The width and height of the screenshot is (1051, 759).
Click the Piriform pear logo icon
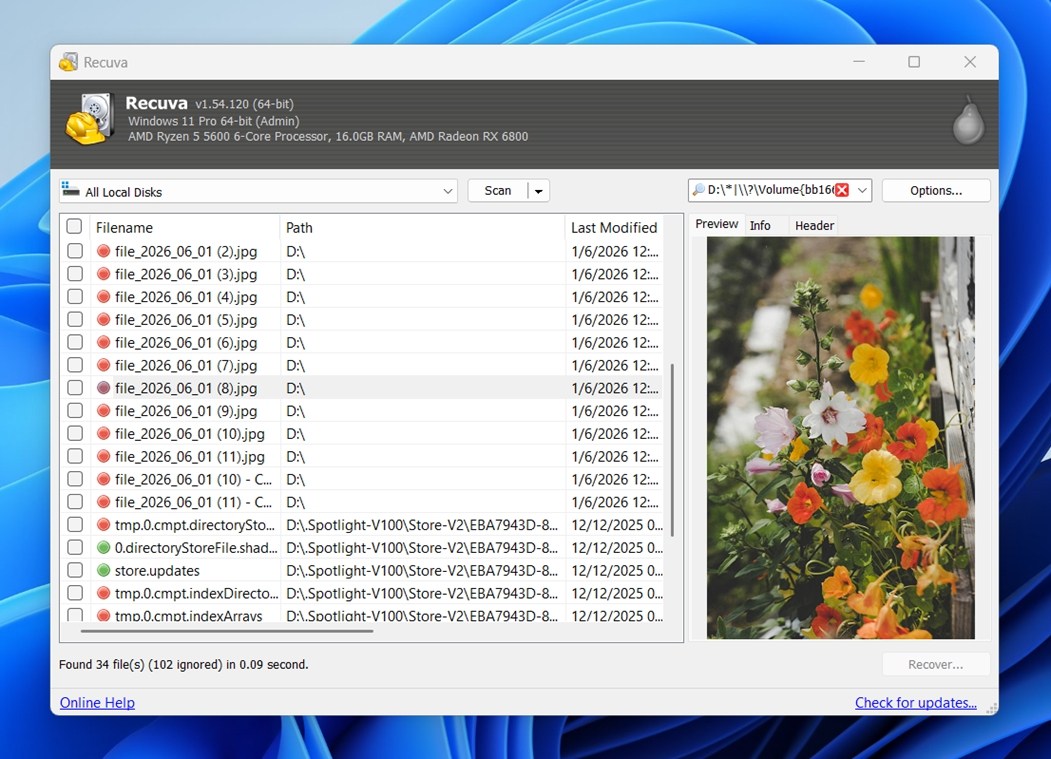pos(968,120)
